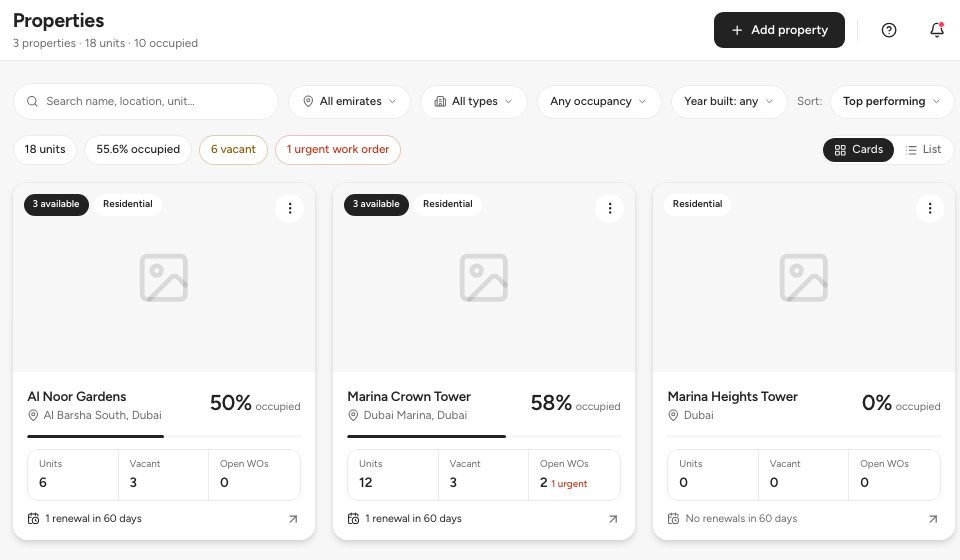The width and height of the screenshot is (960, 560).
Task: Click Al Noor Gardens Units value 6
Action: coord(43,482)
